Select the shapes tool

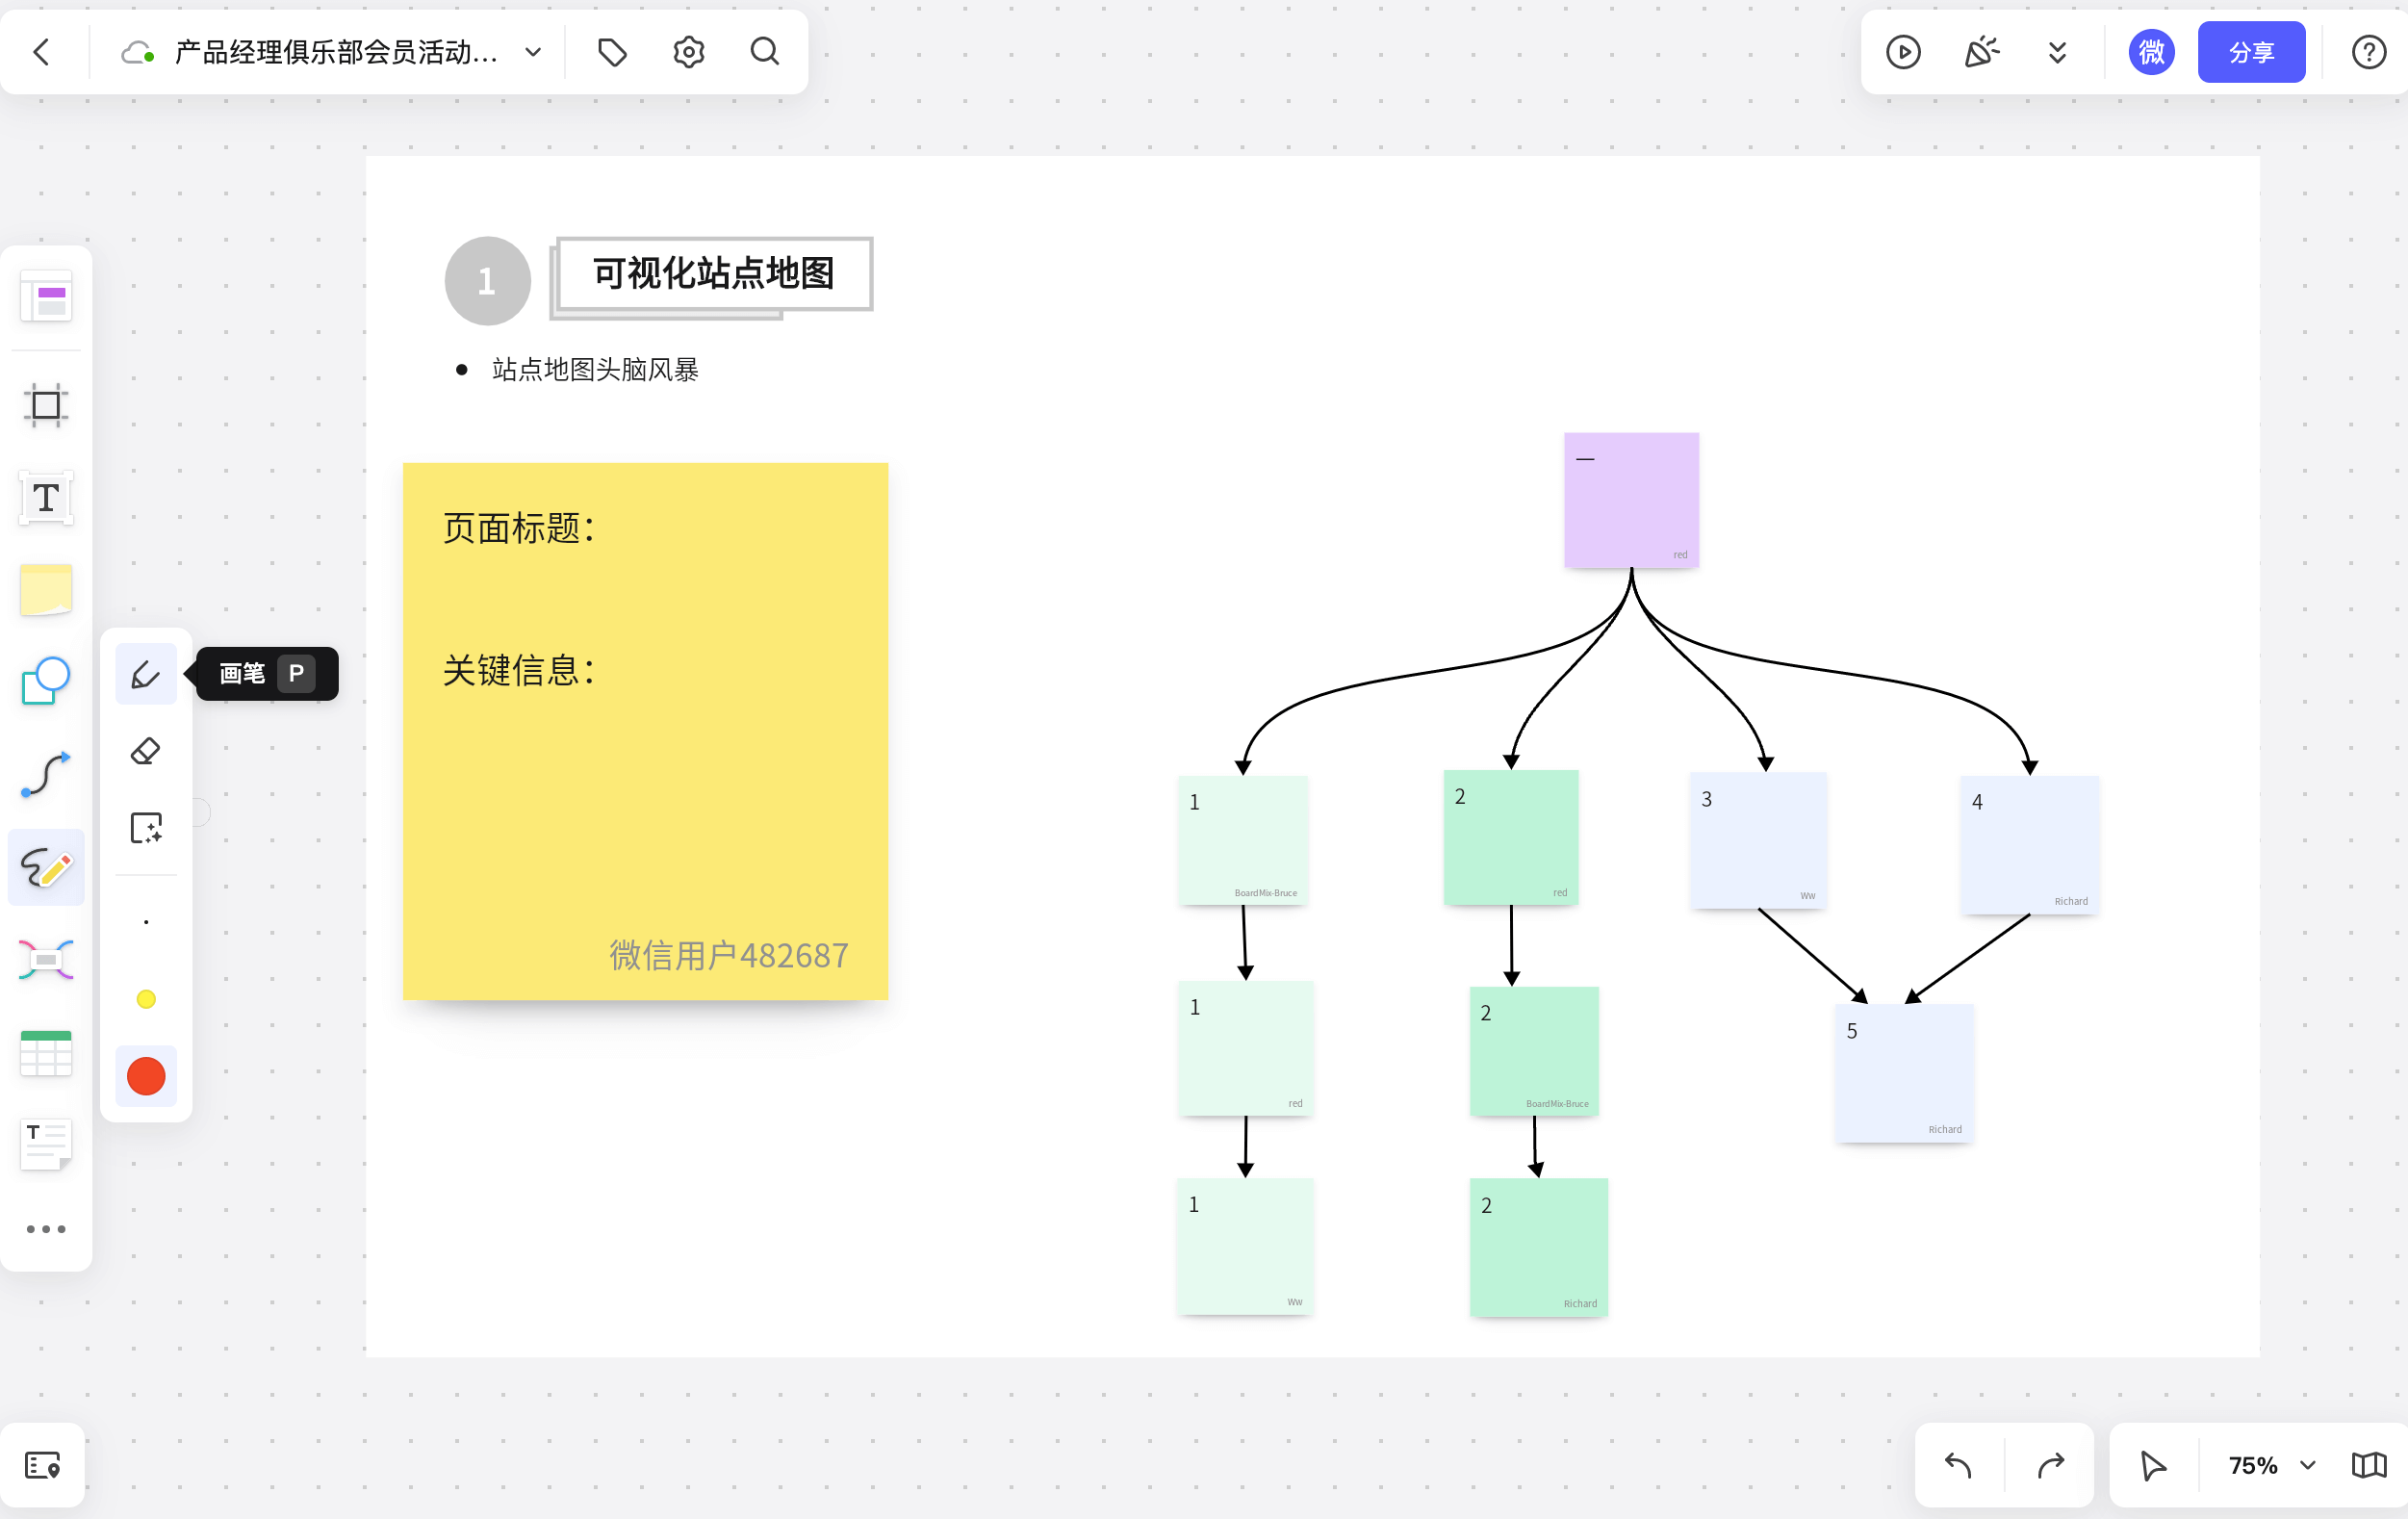(46, 681)
